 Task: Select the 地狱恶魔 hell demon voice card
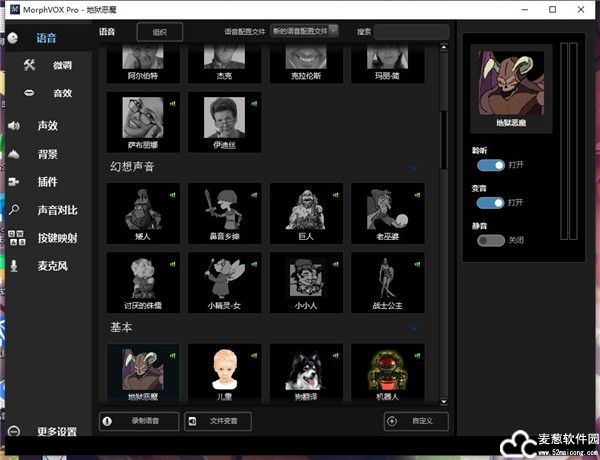(x=143, y=373)
